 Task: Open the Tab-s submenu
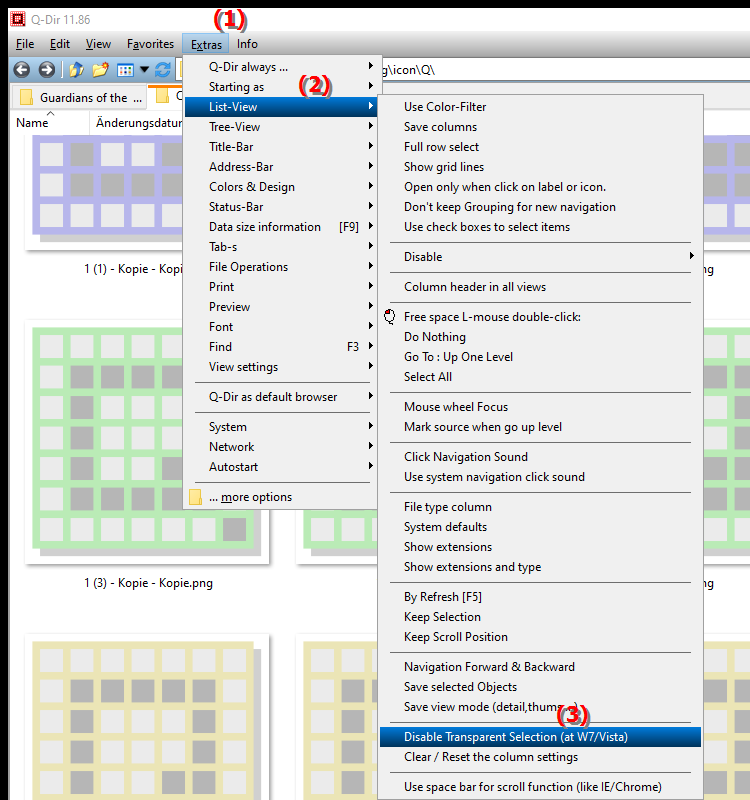(282, 247)
